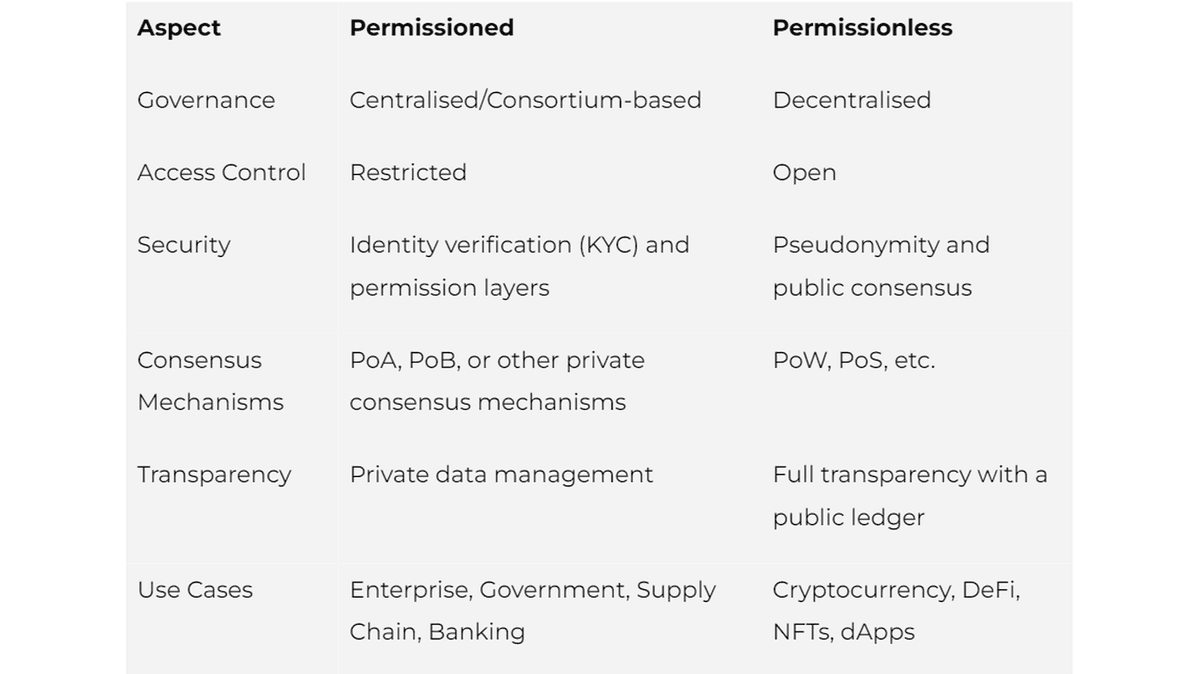
Task: Click the PoW, PoS, etc. cell
Action: coord(854,360)
